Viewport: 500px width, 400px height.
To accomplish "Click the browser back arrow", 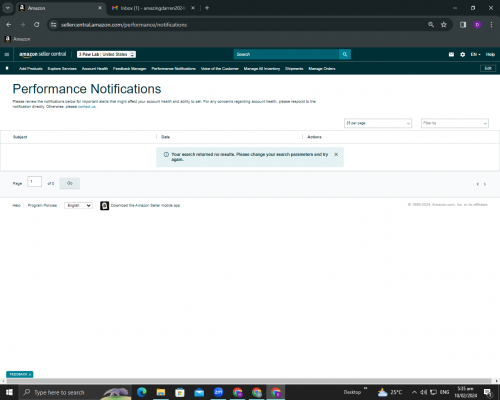I will click(x=9, y=25).
